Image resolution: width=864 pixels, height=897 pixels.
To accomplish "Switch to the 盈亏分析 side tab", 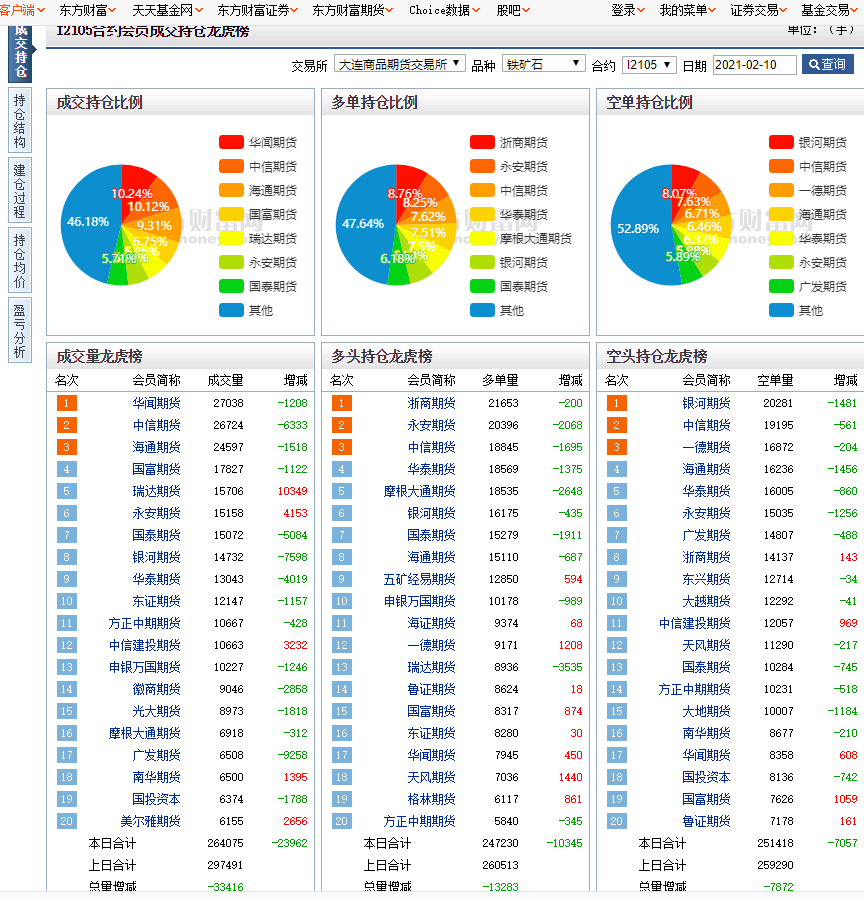I will pyautogui.click(x=20, y=330).
